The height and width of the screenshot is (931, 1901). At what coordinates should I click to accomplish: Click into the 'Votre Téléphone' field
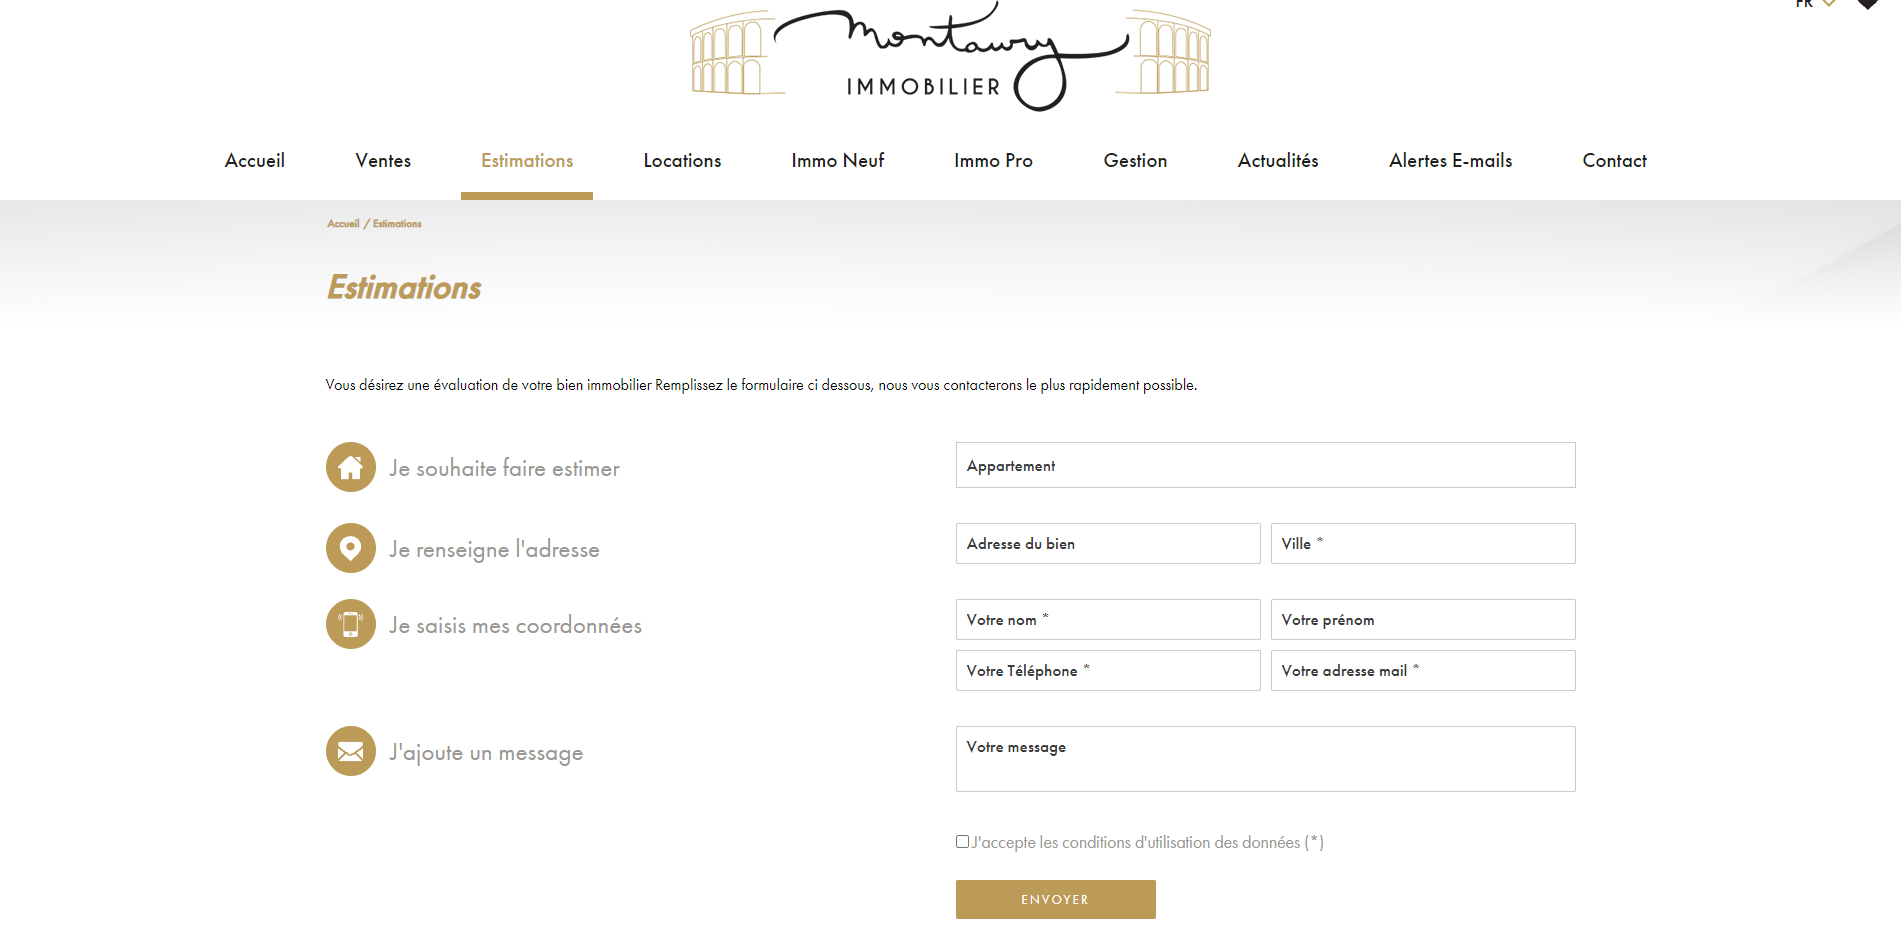1107,671
